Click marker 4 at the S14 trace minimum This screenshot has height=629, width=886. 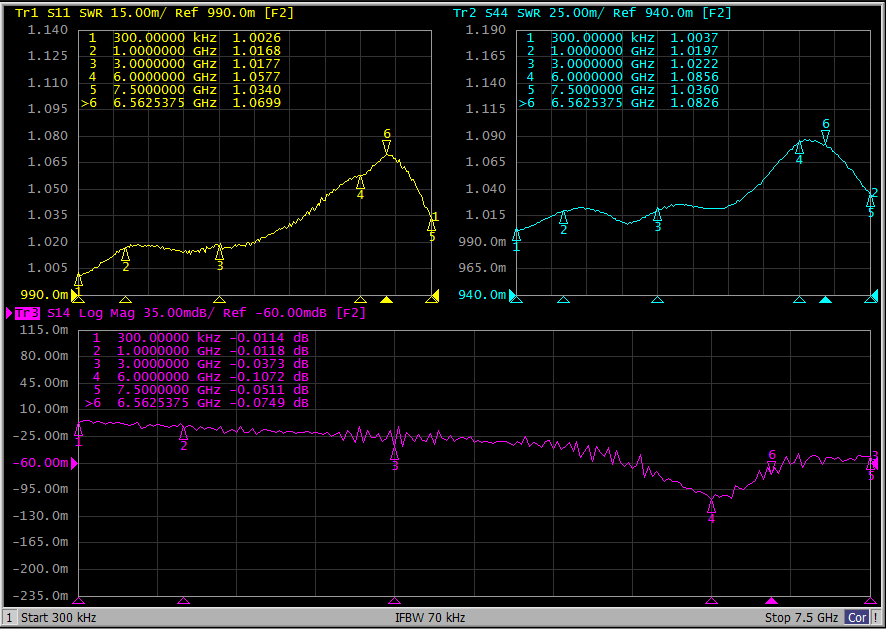pos(711,504)
